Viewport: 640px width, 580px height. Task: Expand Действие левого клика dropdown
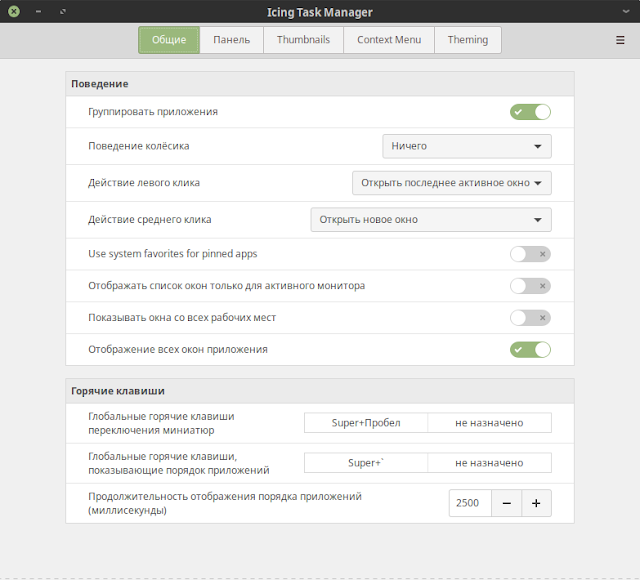(452, 183)
